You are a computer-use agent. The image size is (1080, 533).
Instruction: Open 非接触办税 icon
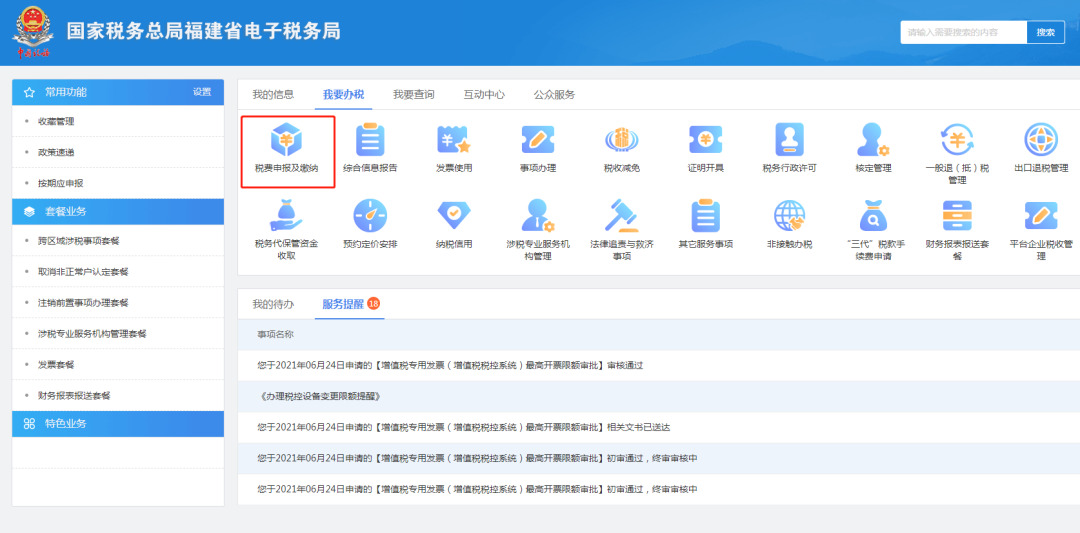tap(790, 216)
